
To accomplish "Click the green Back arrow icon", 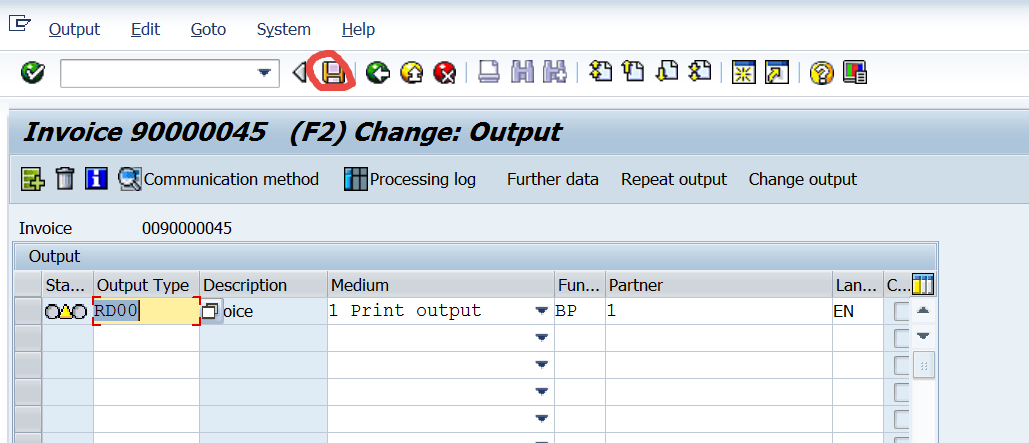I will pos(377,72).
